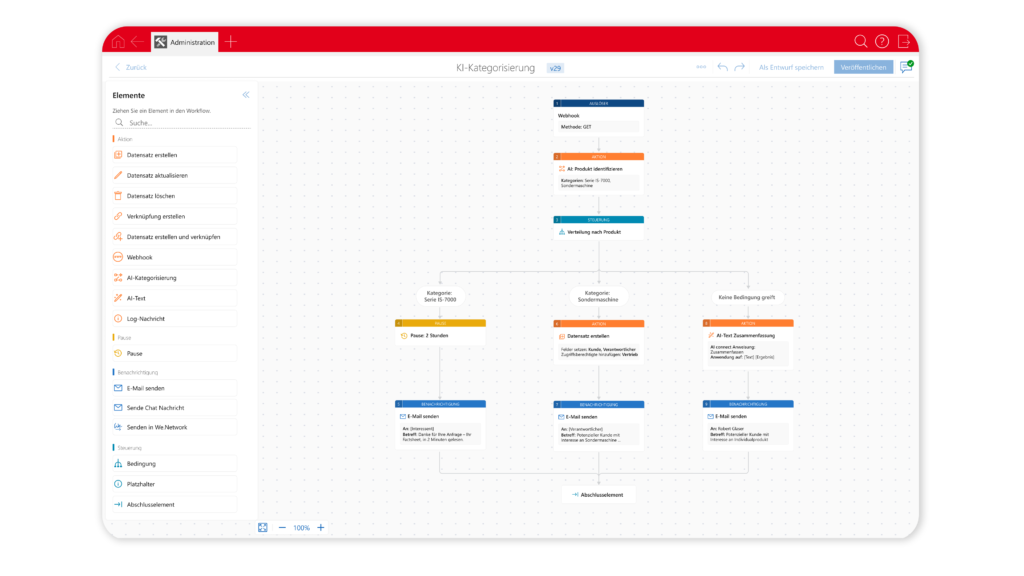This screenshot has height=576, width=1024.
Task: Open the search magnifier in the top bar
Action: click(860, 41)
